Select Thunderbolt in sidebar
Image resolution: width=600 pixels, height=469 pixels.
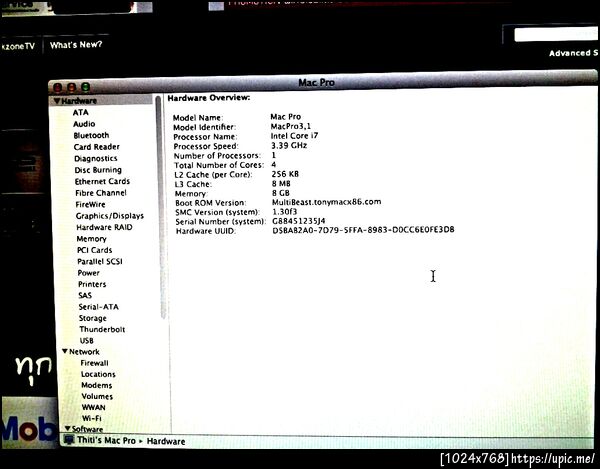click(103, 329)
